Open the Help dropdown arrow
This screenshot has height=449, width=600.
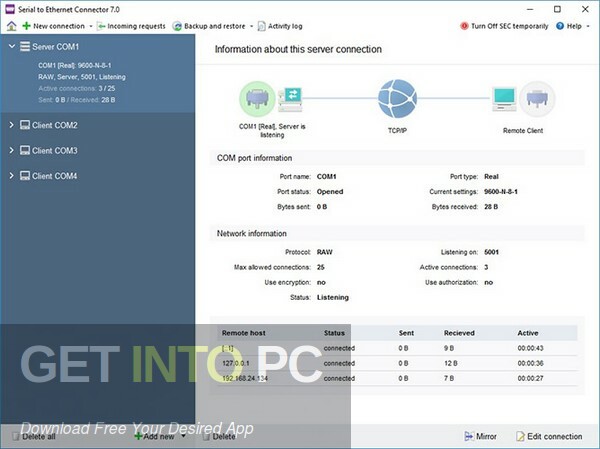(588, 26)
